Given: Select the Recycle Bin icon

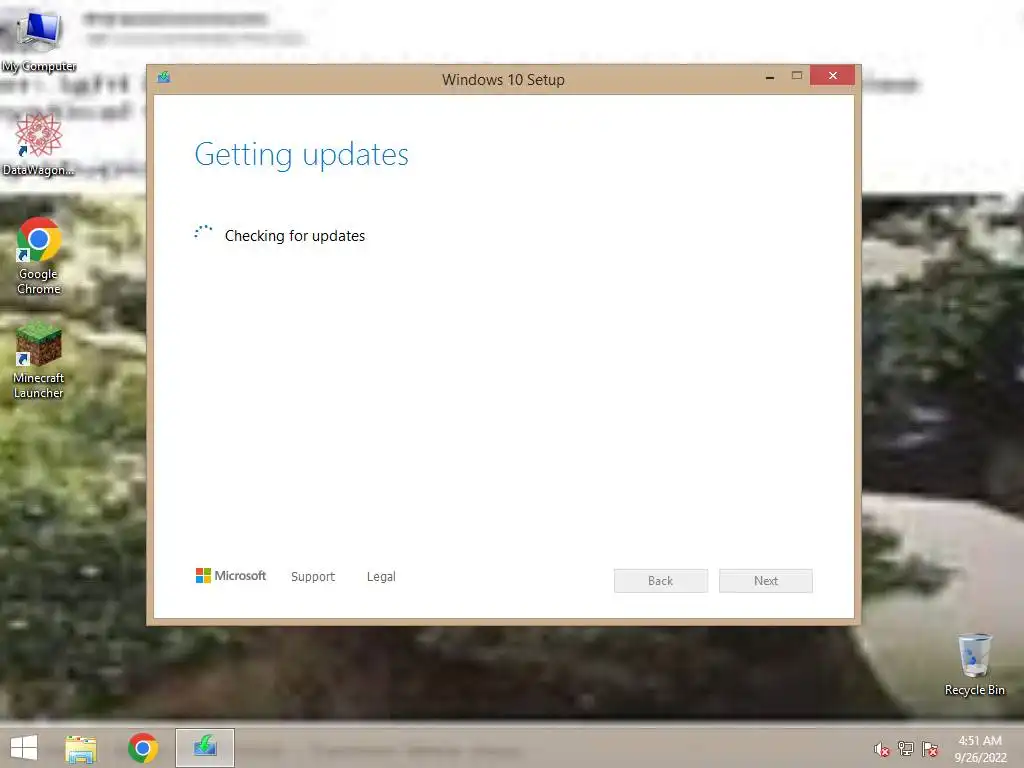Looking at the screenshot, I should [974, 664].
